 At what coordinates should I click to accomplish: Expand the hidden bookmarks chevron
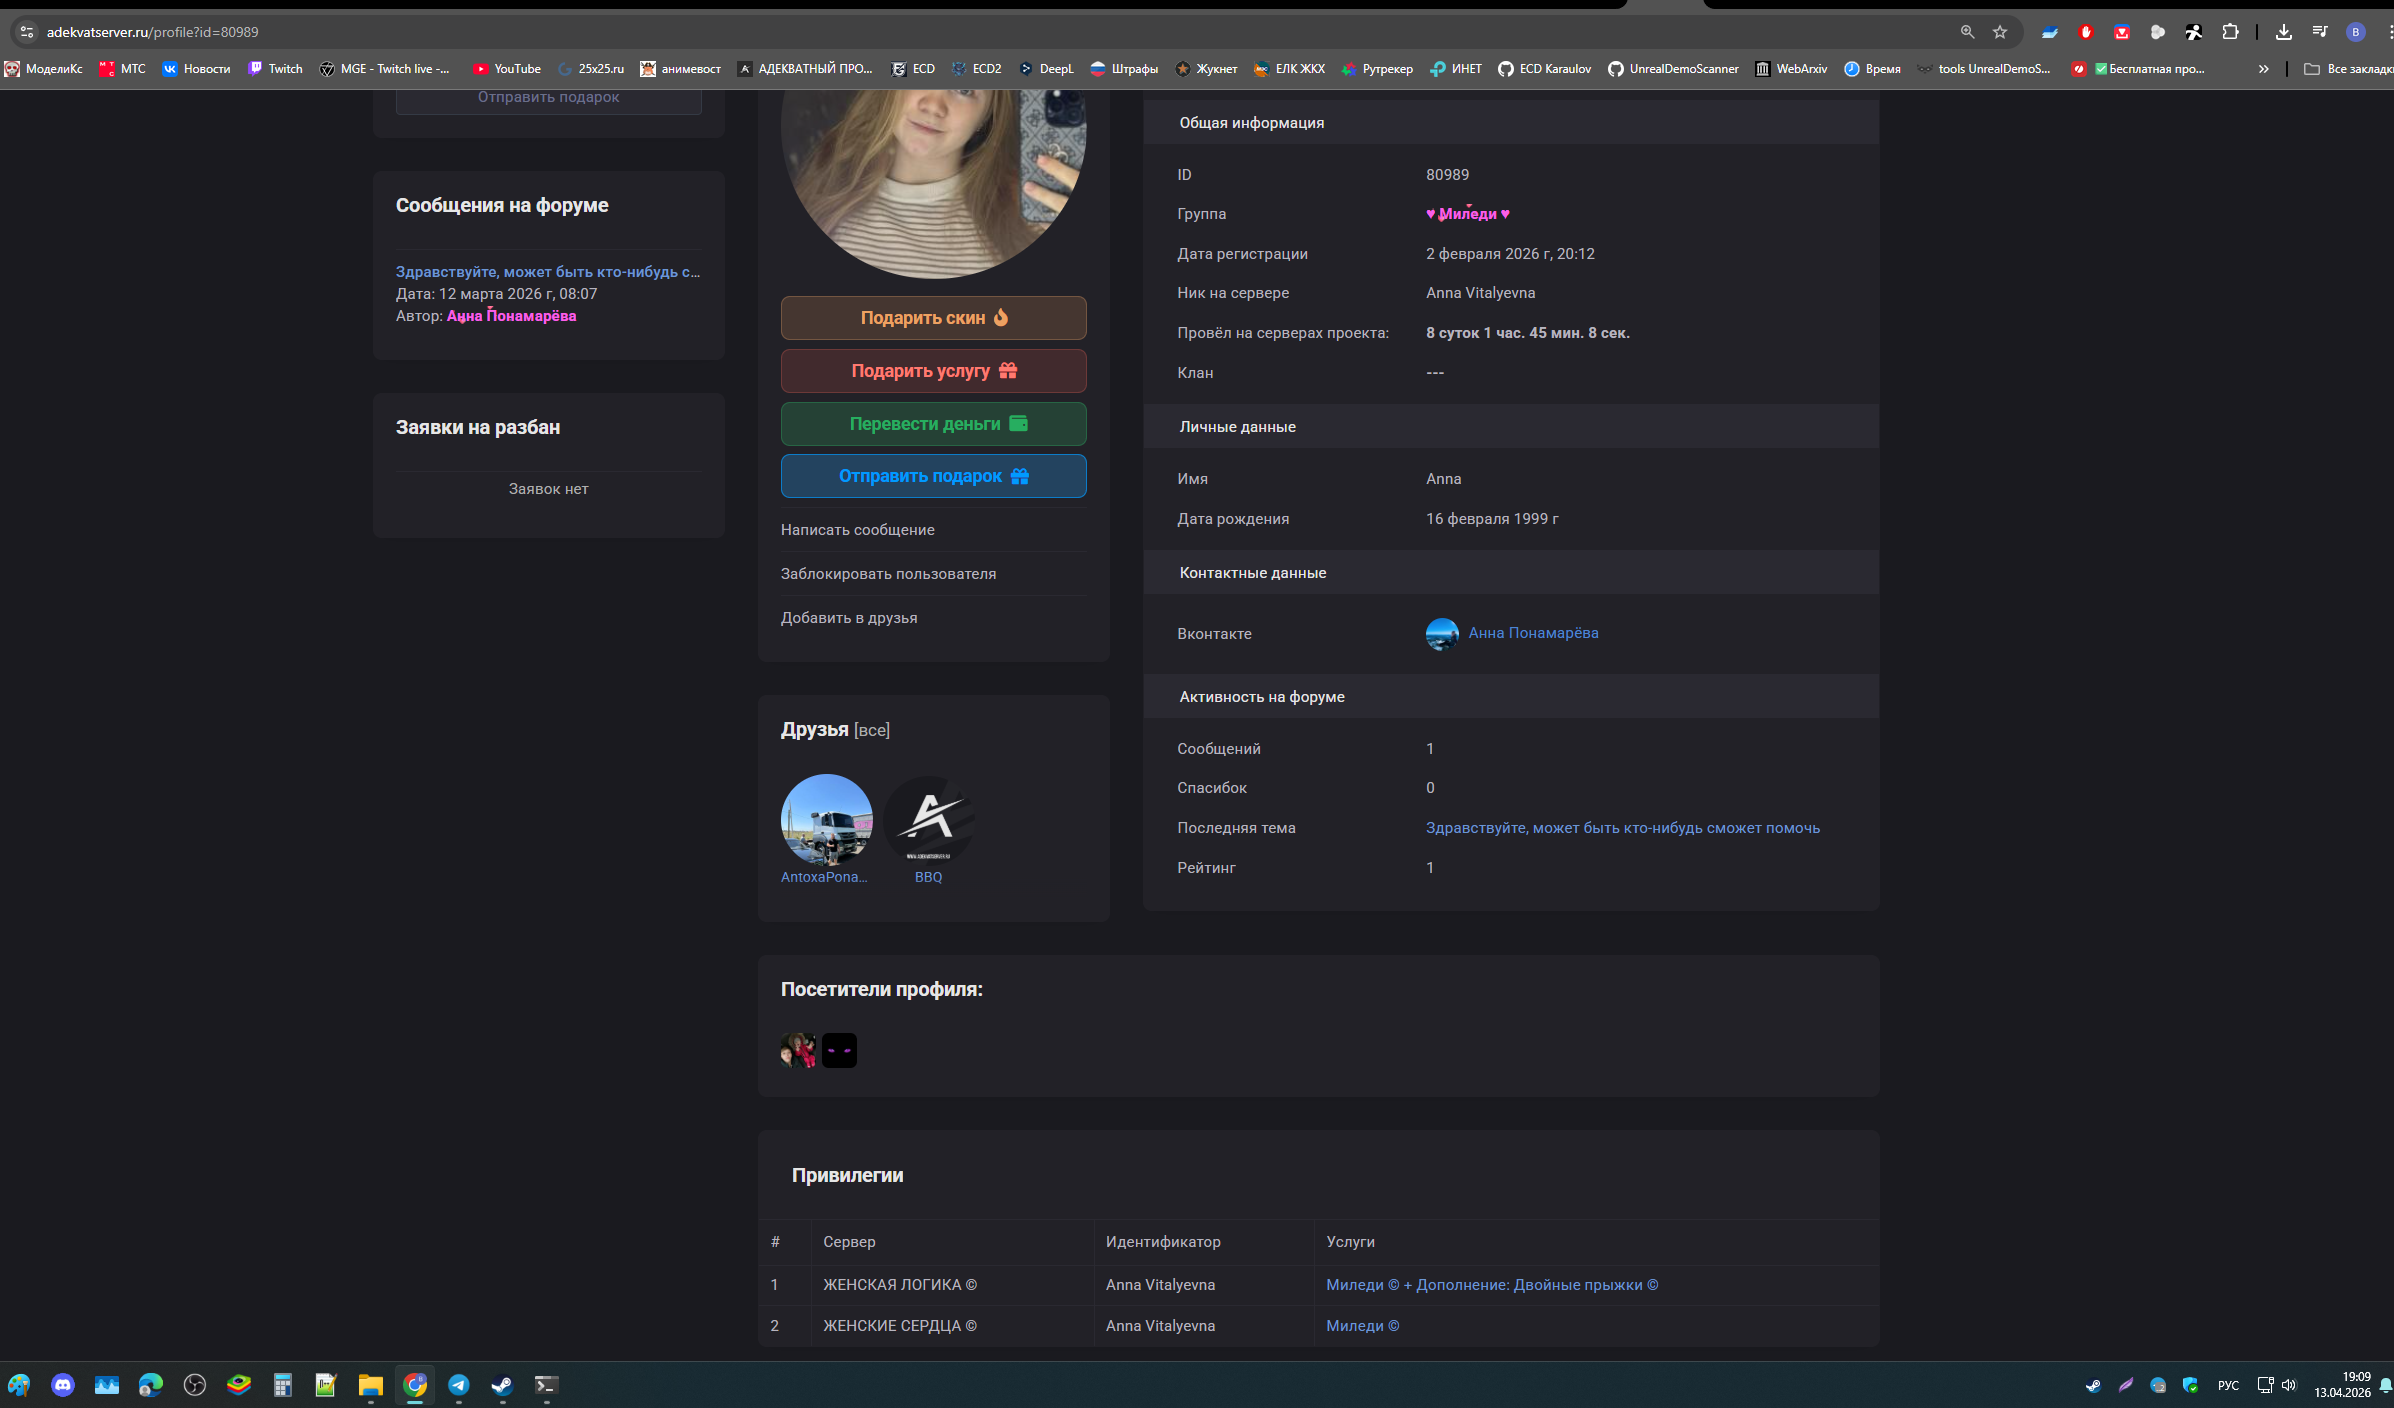[x=2263, y=69]
